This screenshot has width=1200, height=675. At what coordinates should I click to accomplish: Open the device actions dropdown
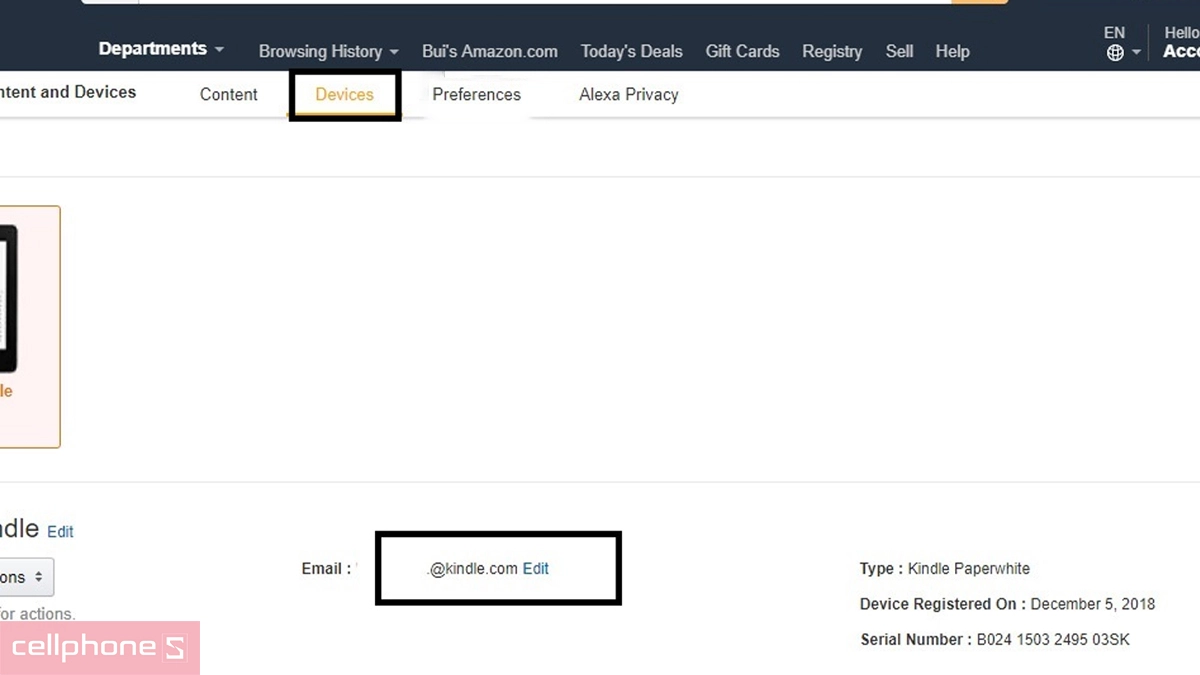26,577
